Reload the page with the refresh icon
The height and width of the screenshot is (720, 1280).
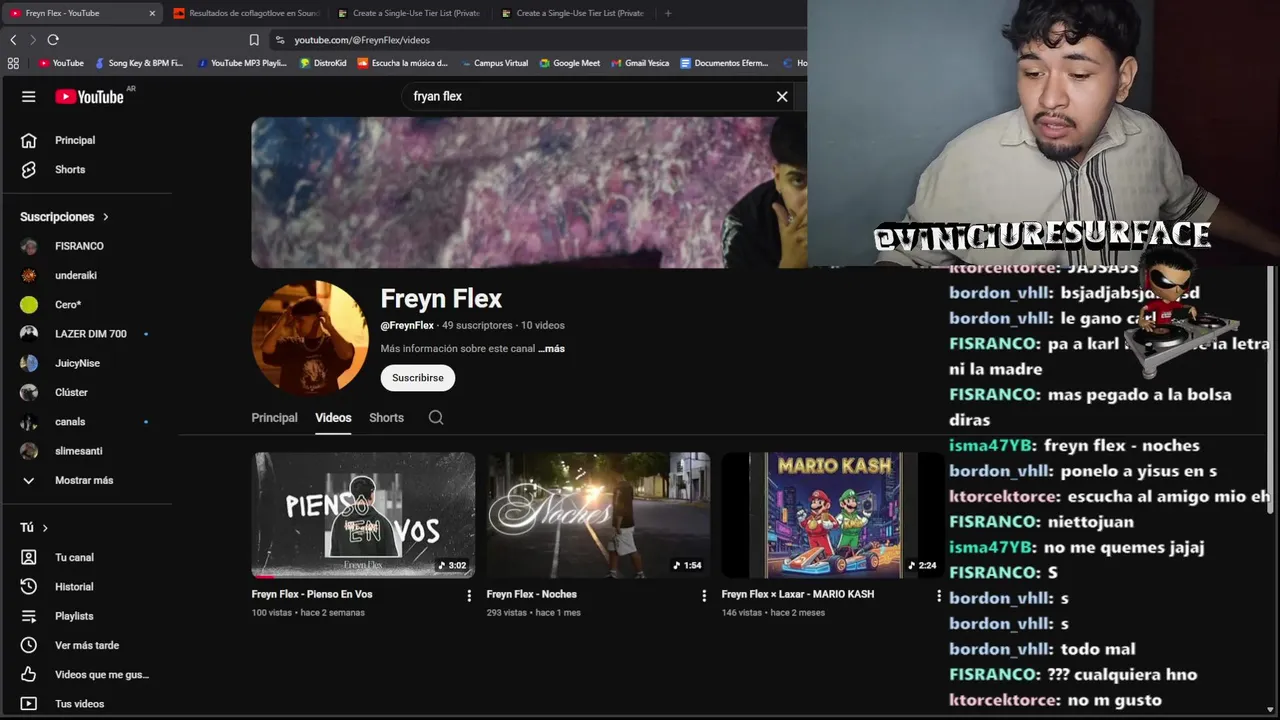[53, 40]
